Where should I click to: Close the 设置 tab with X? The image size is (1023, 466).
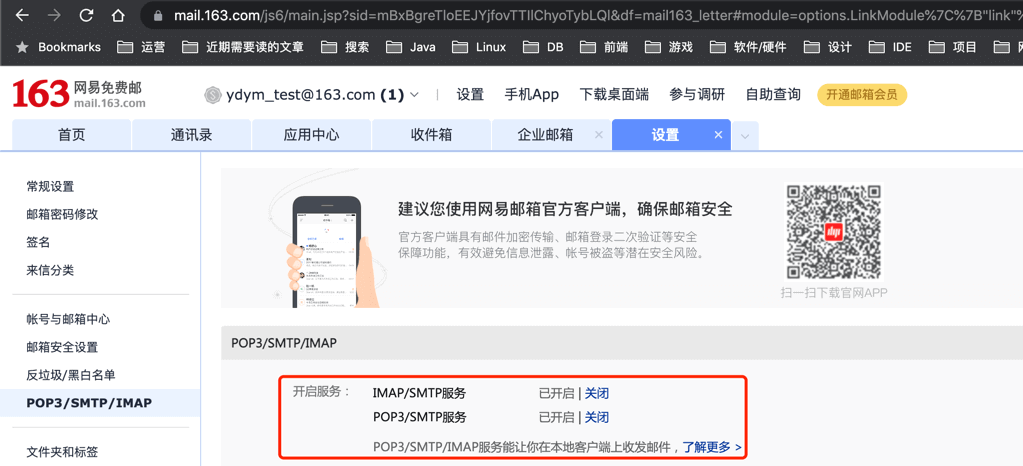718,135
